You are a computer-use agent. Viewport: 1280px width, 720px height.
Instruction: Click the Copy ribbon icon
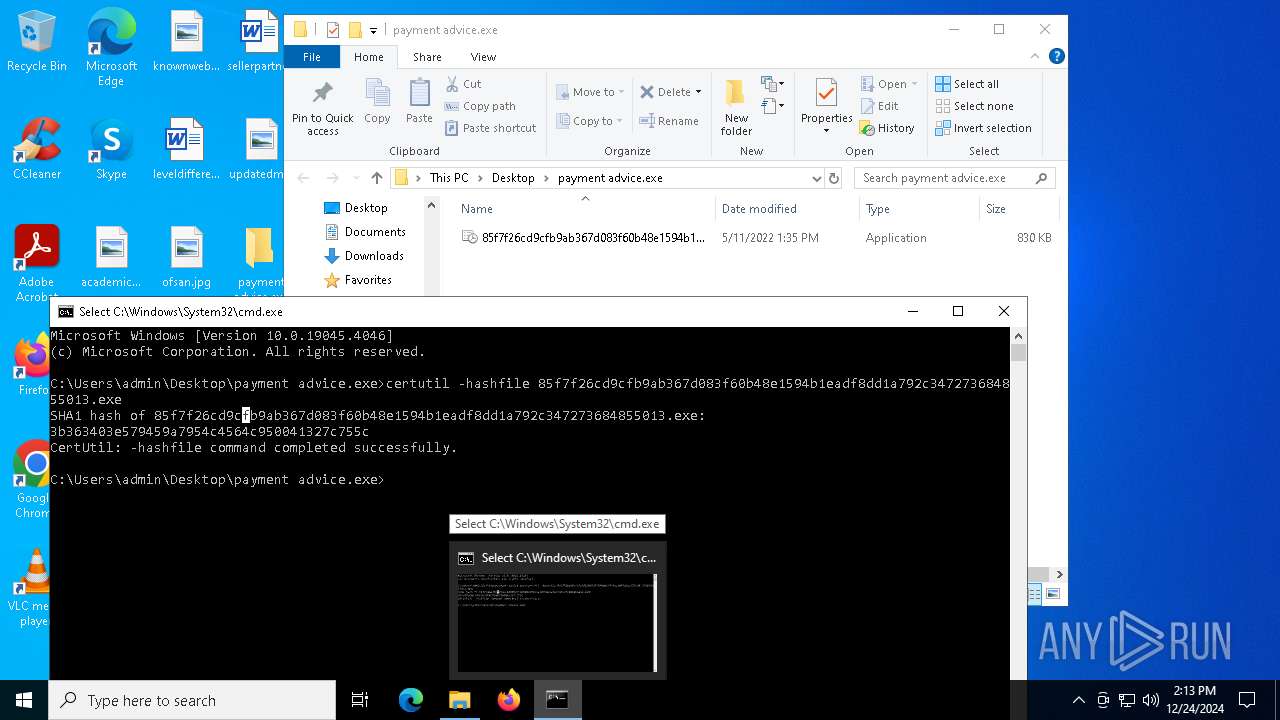(x=377, y=102)
